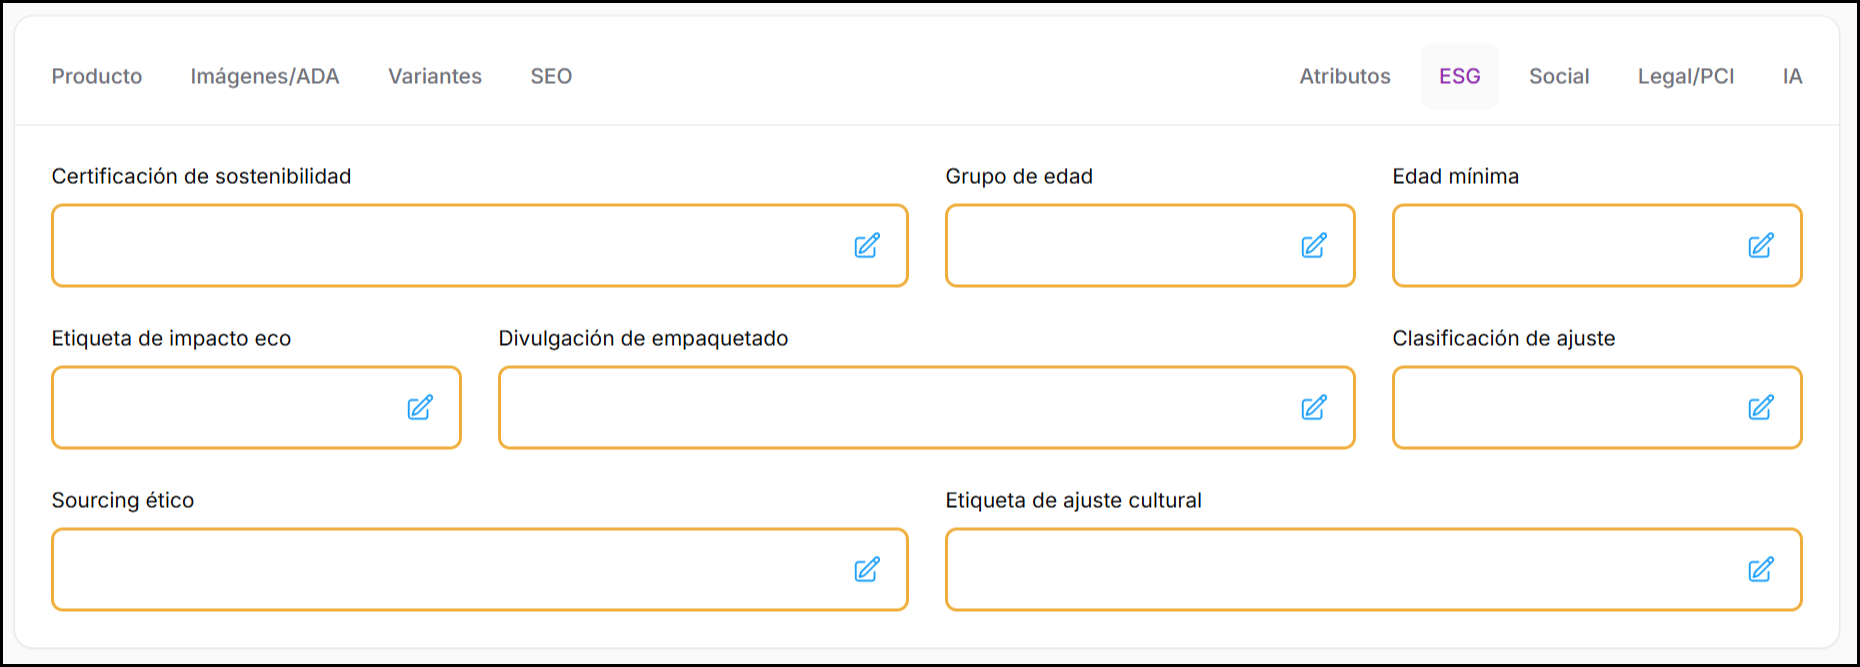The height and width of the screenshot is (667, 1860).
Task: Click edit icon in Grupo de edad
Action: coord(1314,246)
